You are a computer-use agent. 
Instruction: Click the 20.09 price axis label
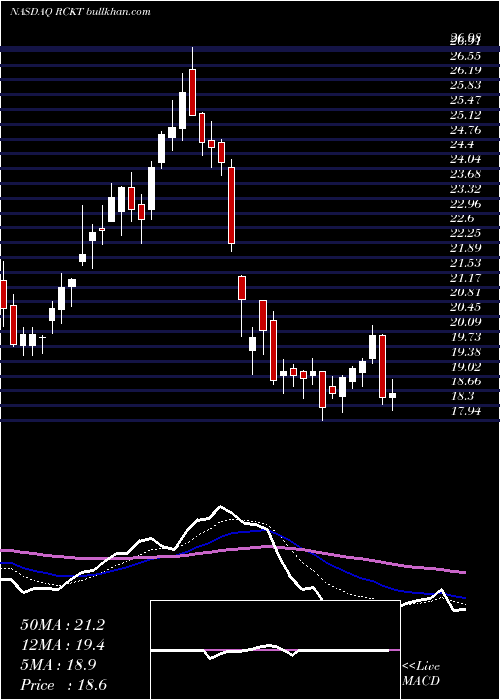(468, 322)
